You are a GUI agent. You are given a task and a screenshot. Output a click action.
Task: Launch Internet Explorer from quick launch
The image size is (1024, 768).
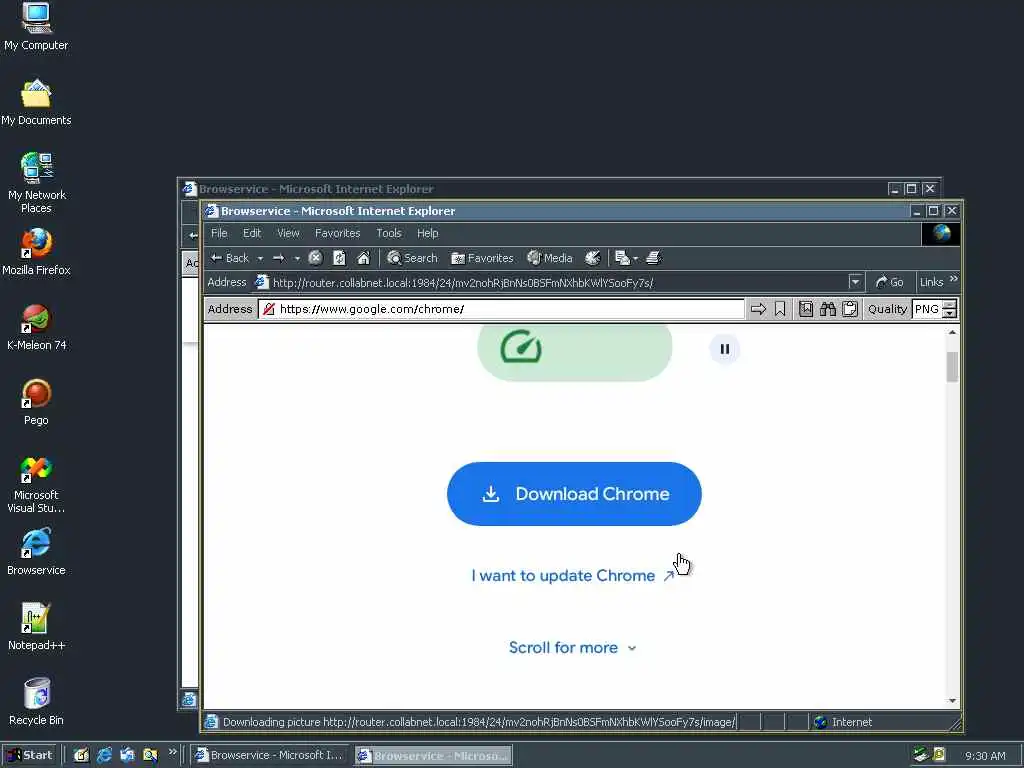coord(104,755)
